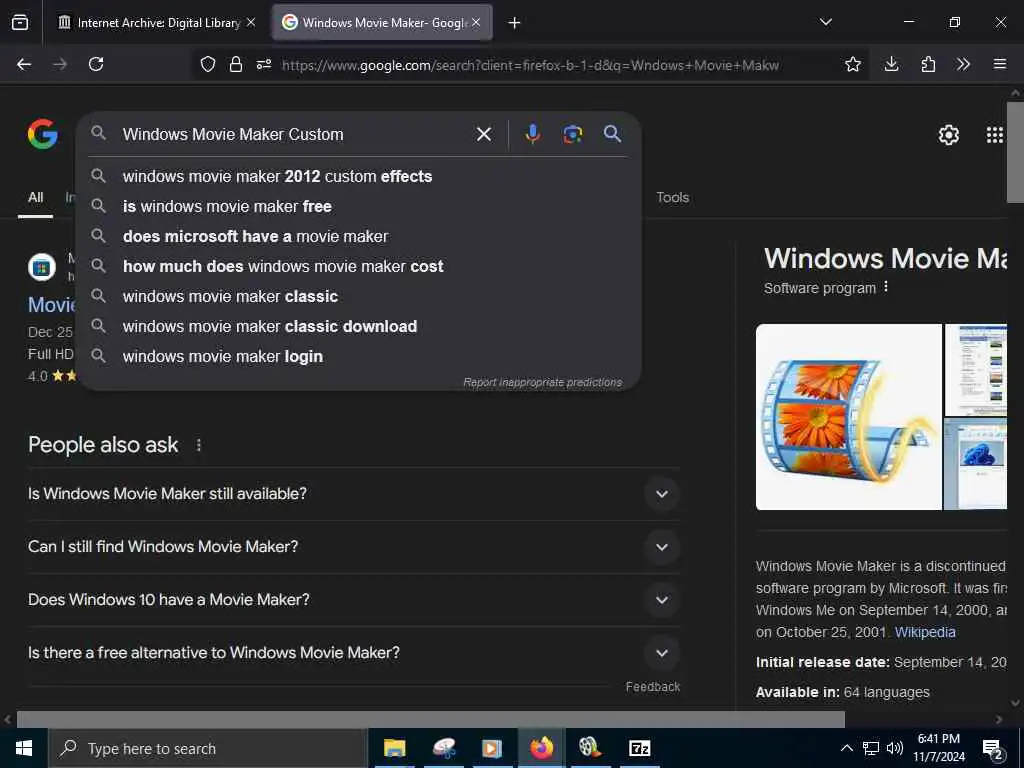
Task: Click the Google logo
Action: point(43,134)
